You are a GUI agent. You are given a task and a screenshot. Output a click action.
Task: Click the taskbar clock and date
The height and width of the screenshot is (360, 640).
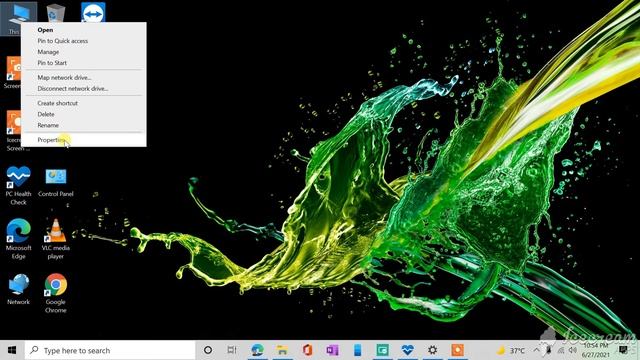click(x=596, y=350)
